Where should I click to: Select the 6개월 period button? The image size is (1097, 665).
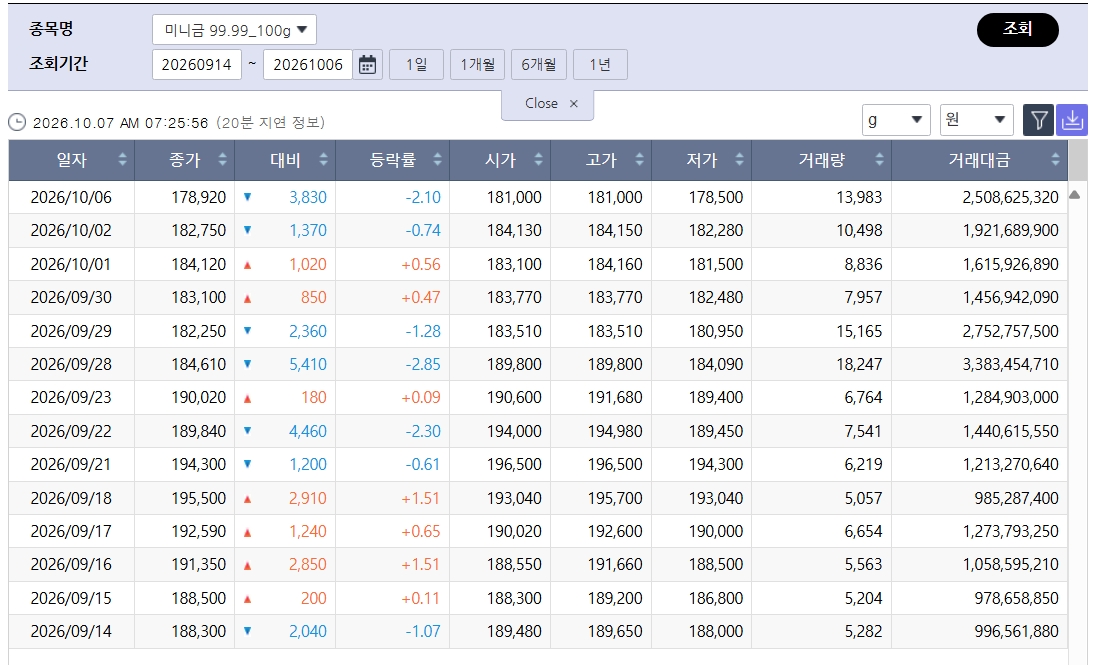(539, 65)
